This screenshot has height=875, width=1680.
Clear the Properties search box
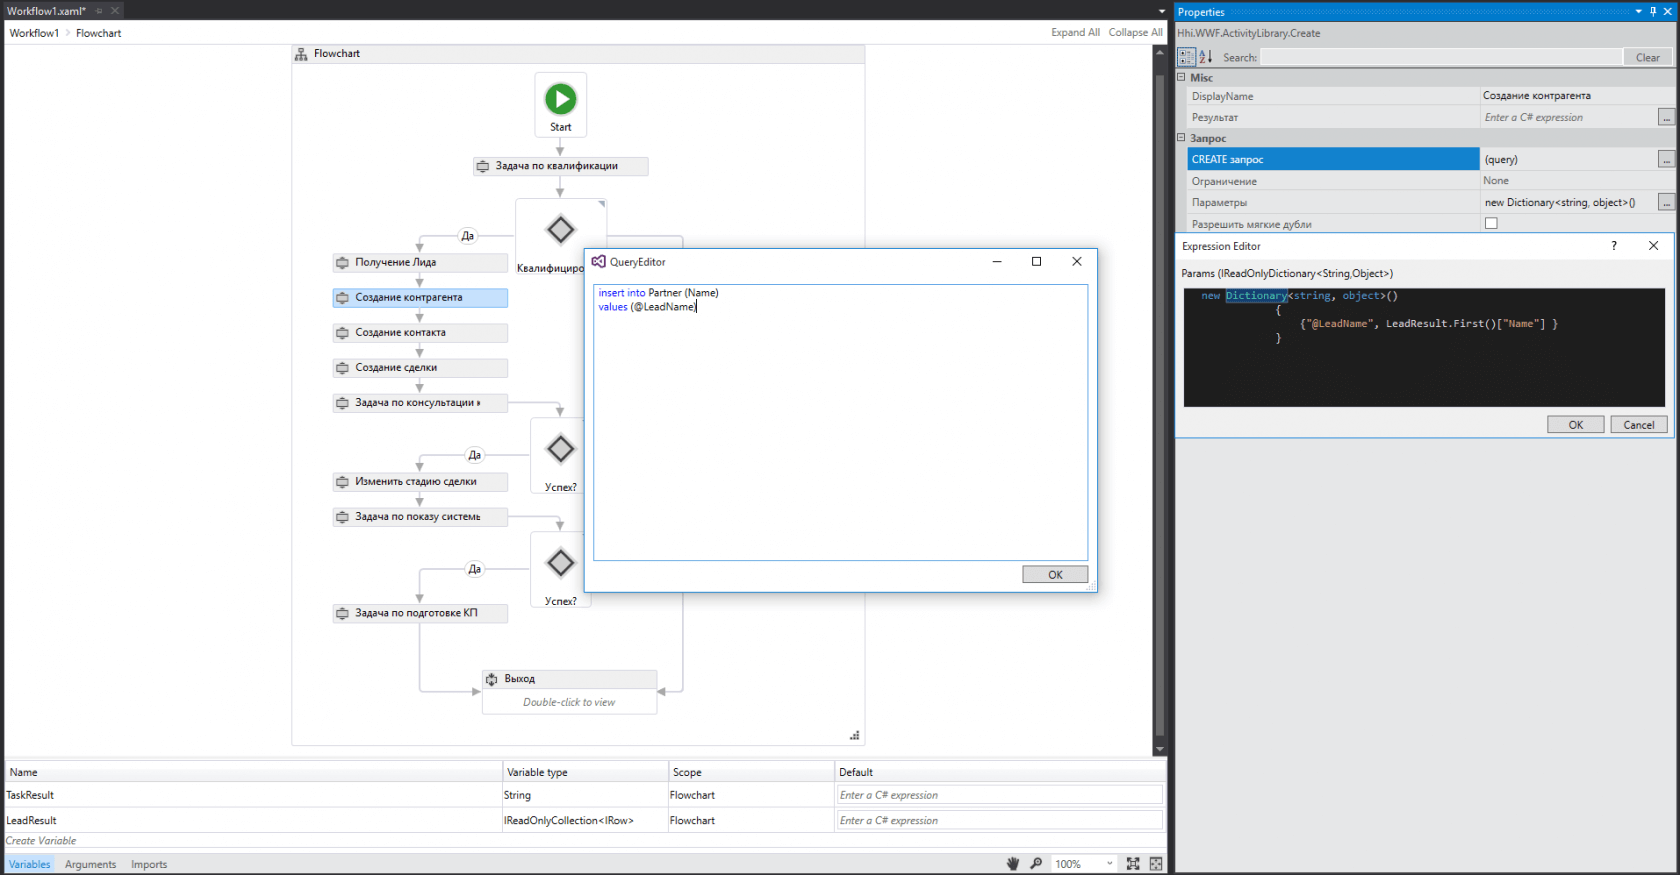[1648, 57]
